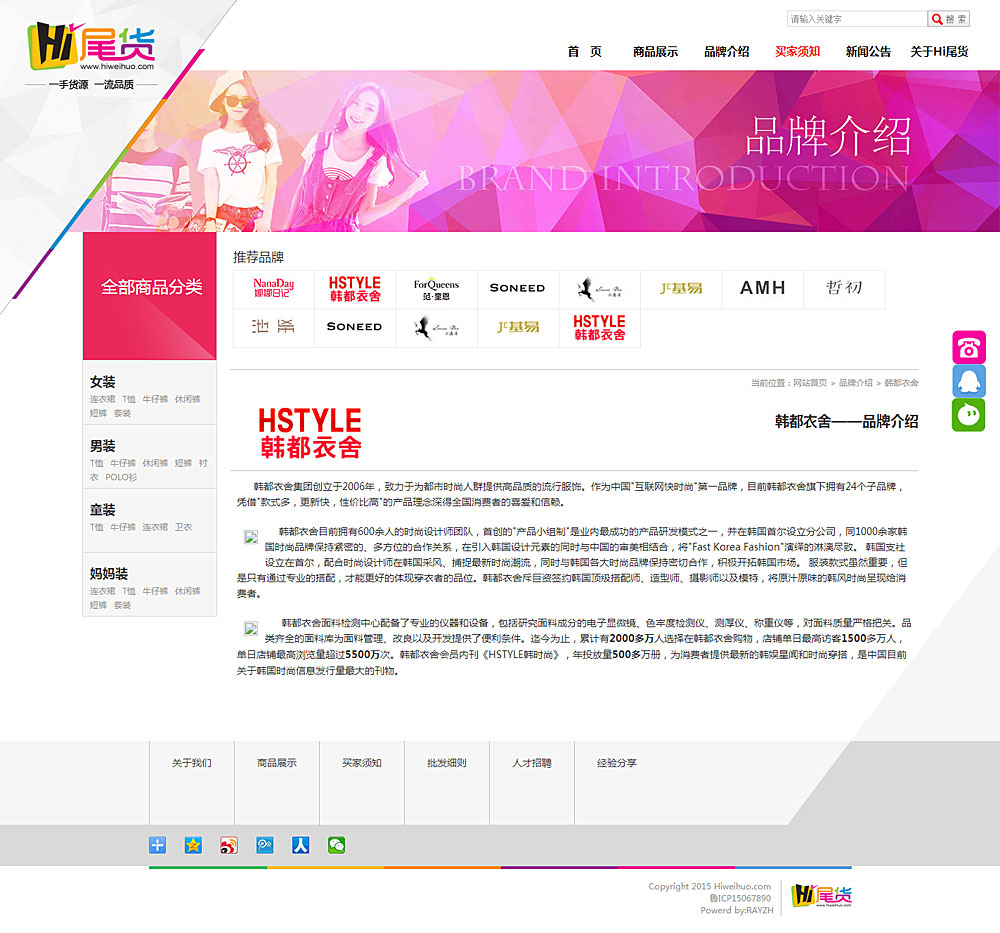Open 牛仔裤 under 妈妈装
1000x933 pixels.
tap(155, 591)
